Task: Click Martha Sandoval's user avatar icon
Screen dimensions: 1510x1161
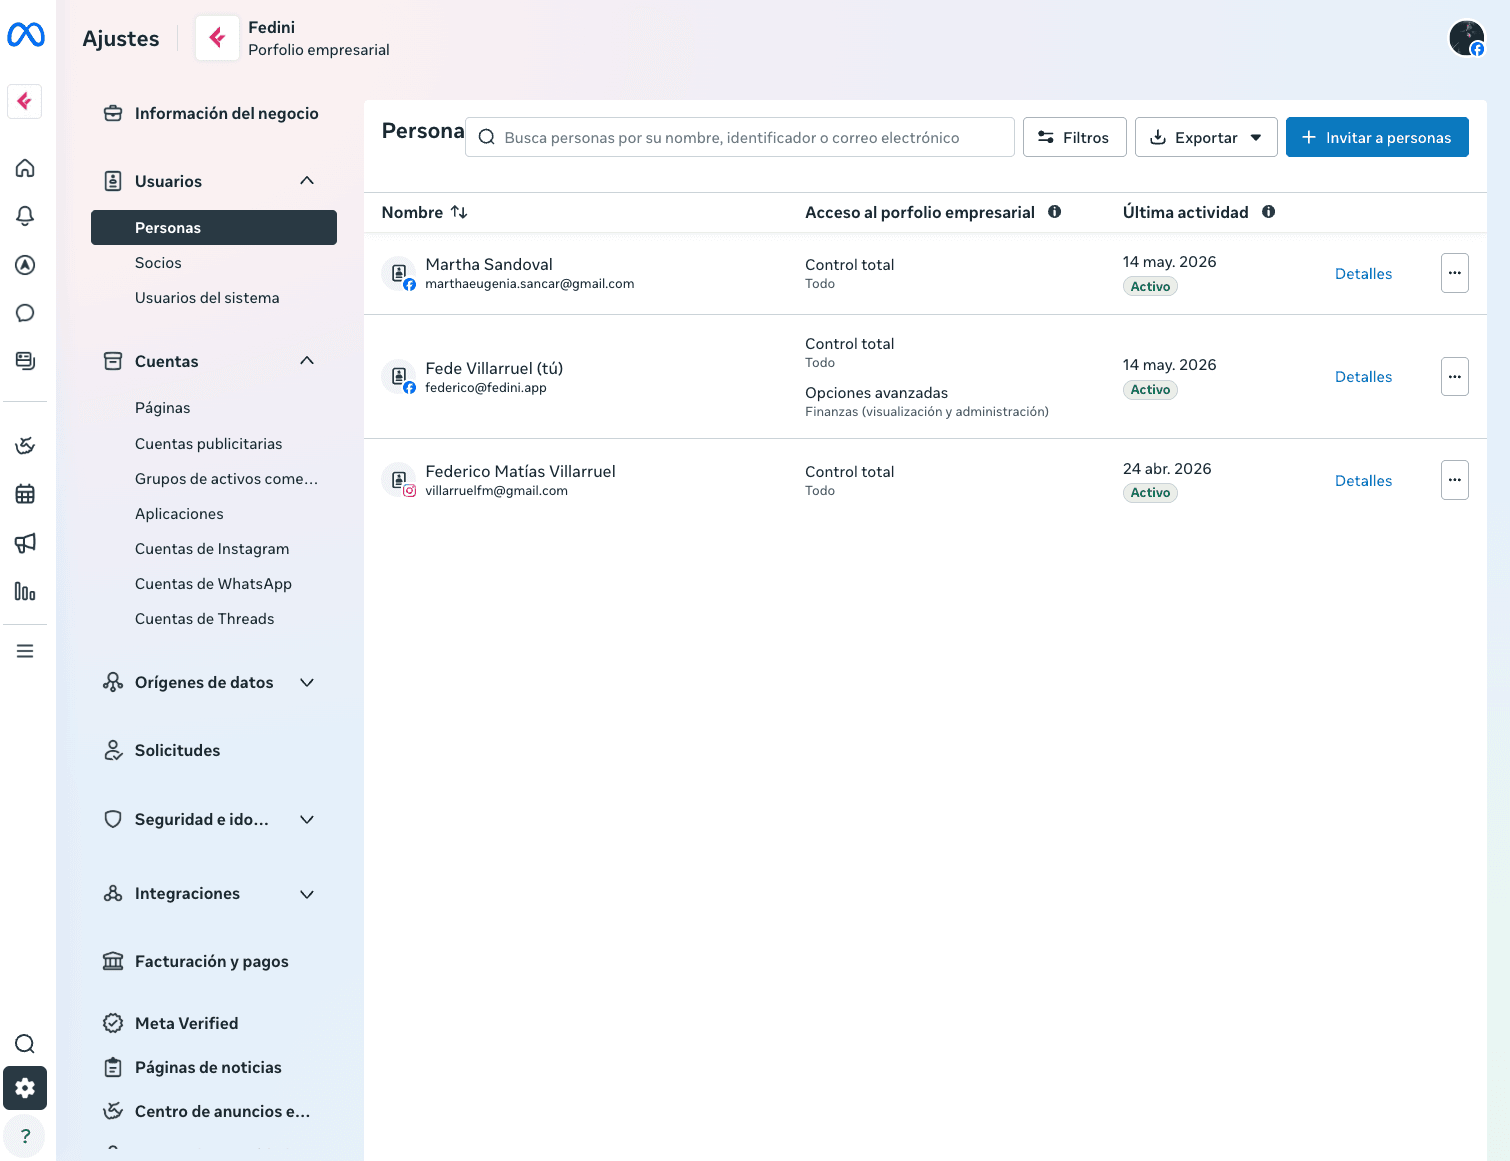Action: click(x=398, y=273)
